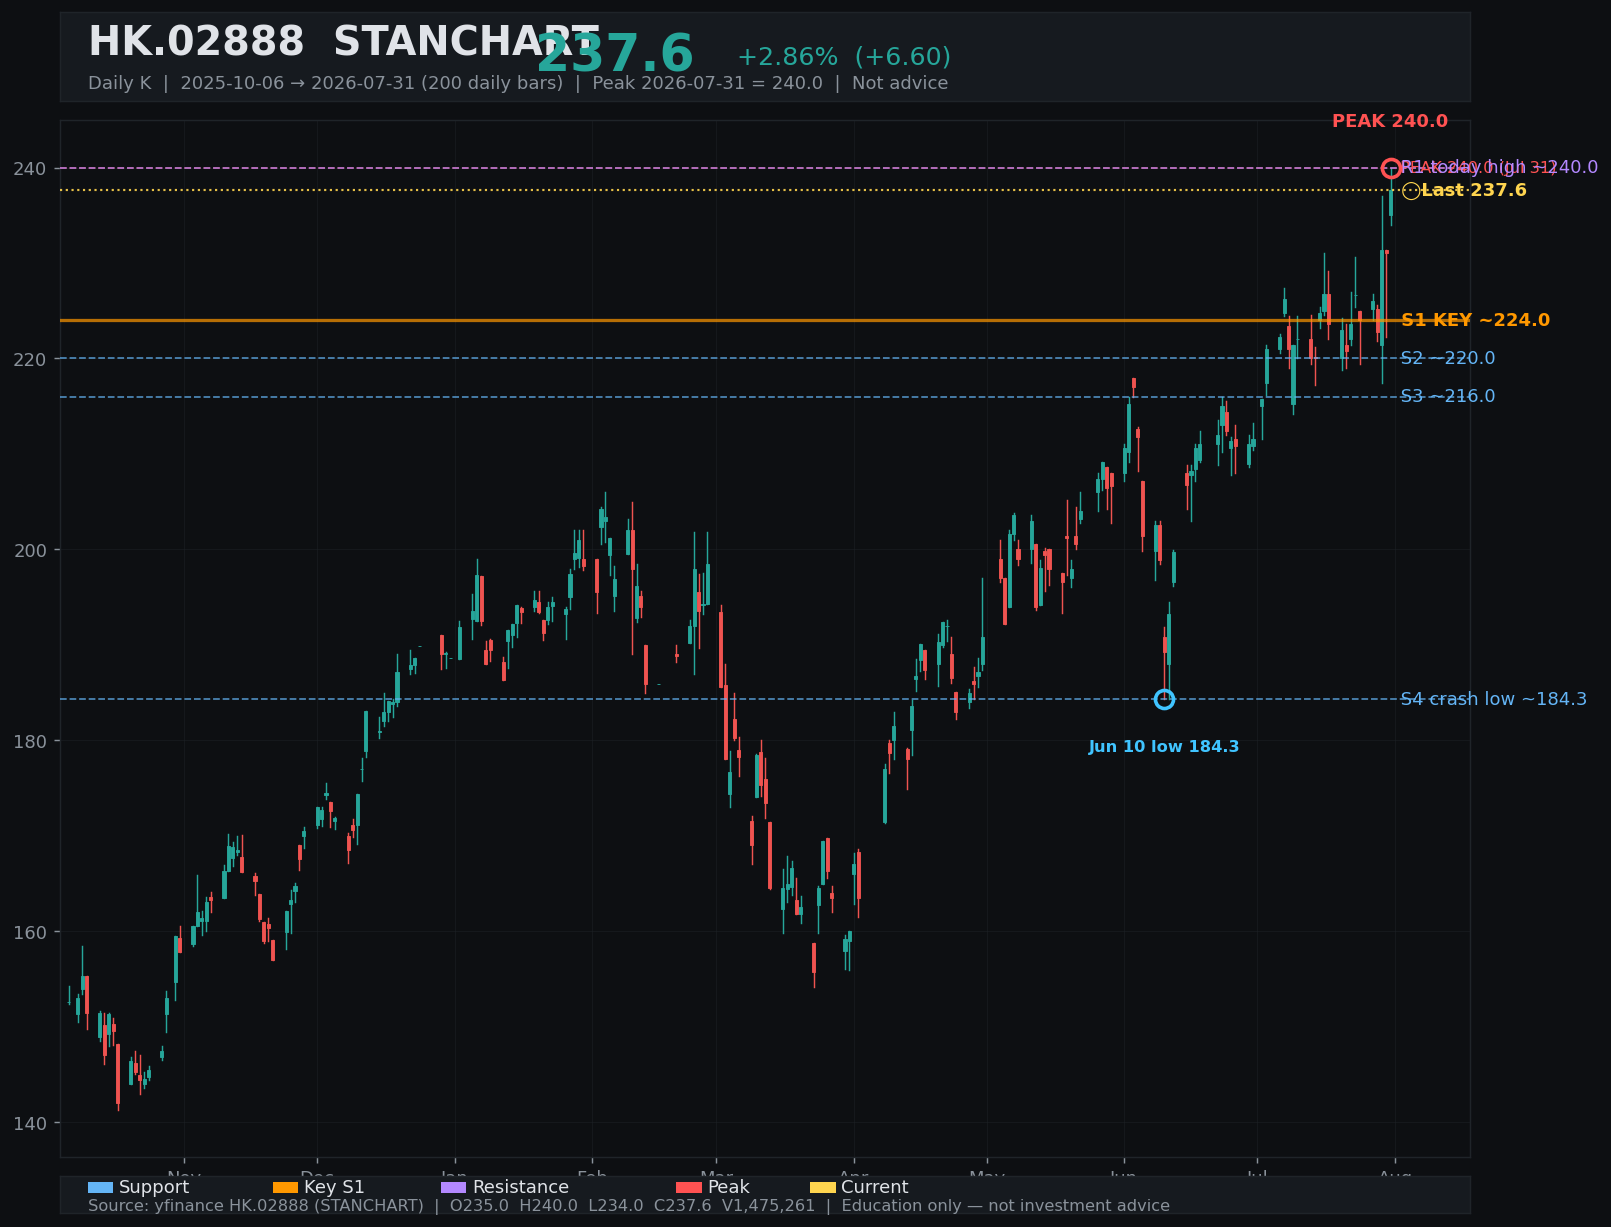Click the "Support" legend label

click(154, 1187)
